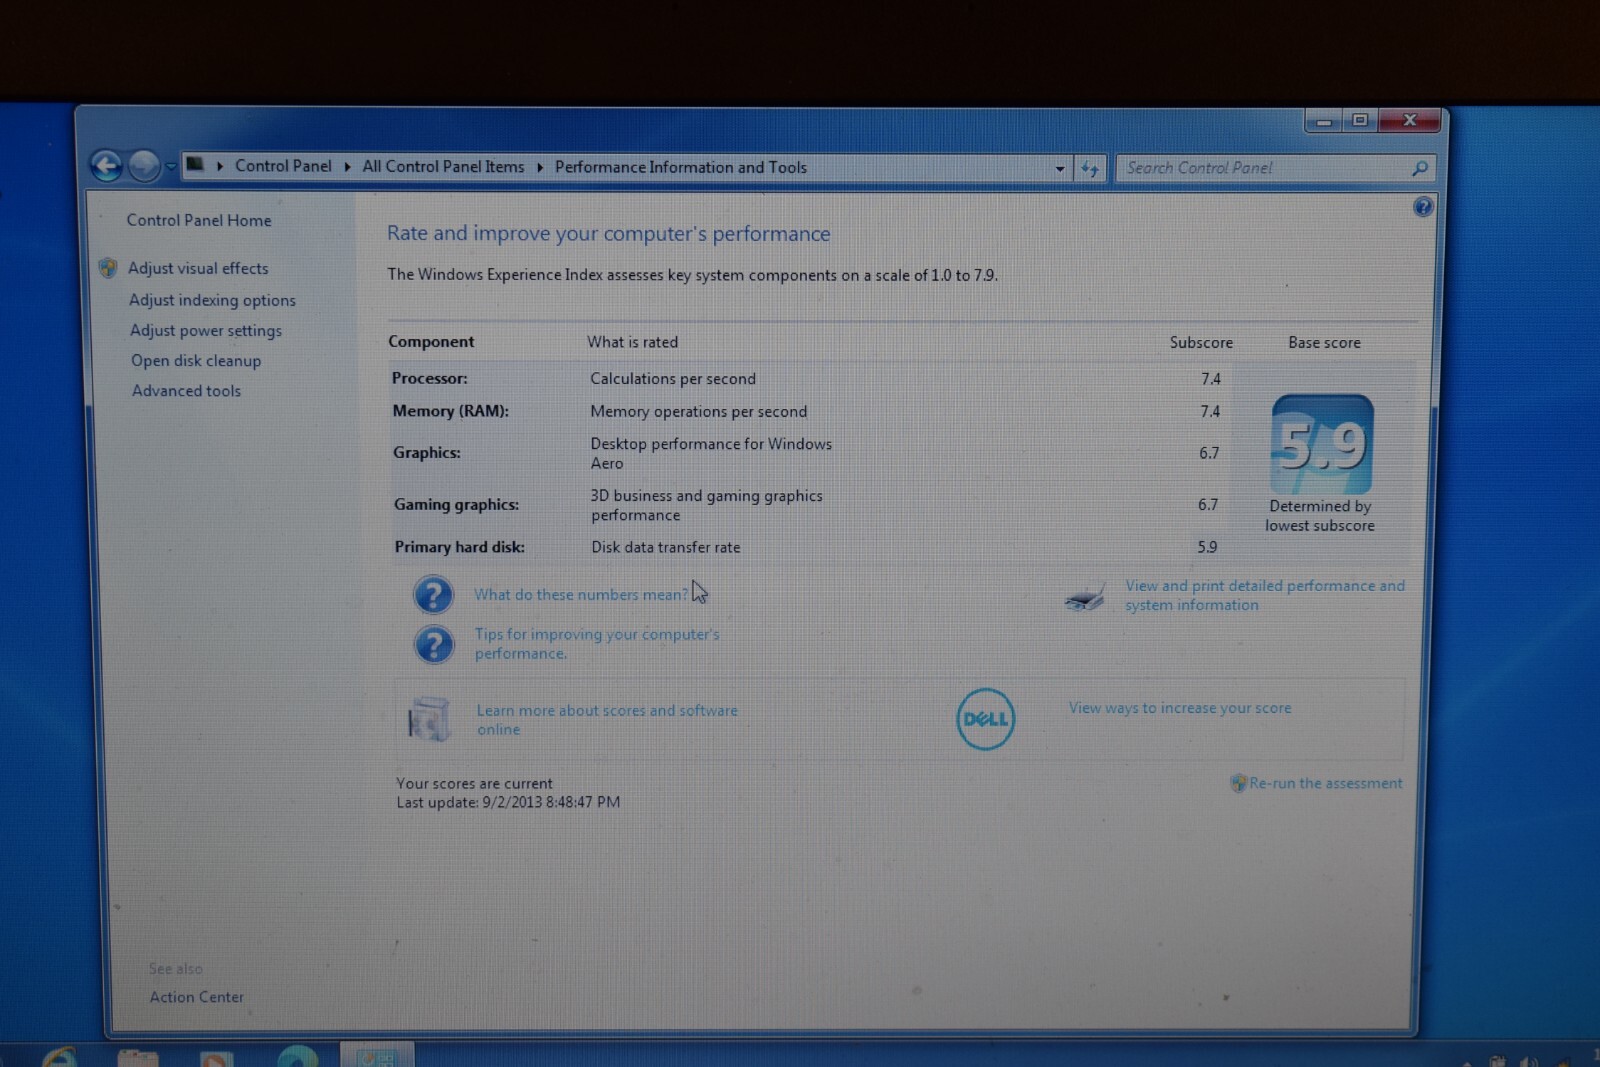Expand the arrow after All Control Panel Items
Image resolution: width=1600 pixels, height=1067 pixels.
click(x=540, y=167)
